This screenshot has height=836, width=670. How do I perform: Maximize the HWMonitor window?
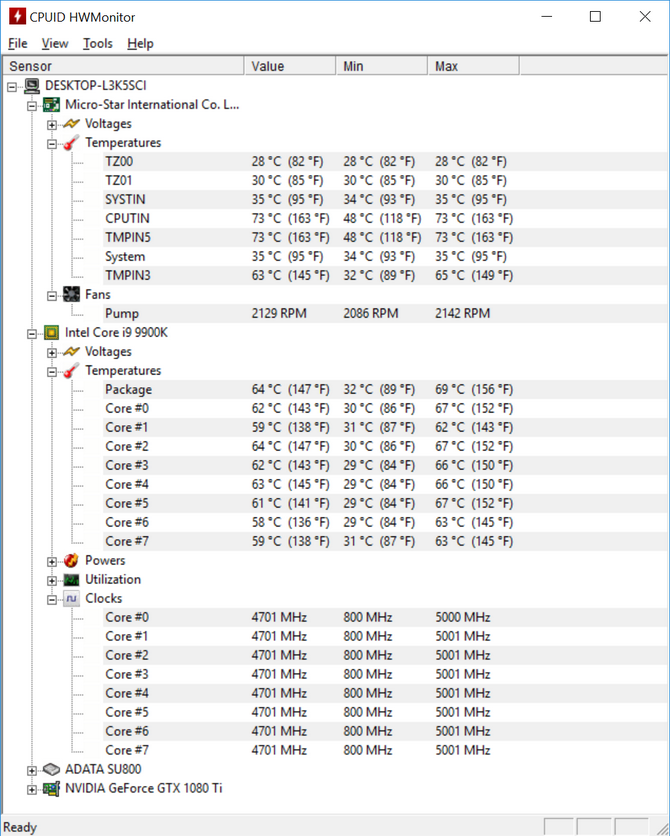[595, 17]
